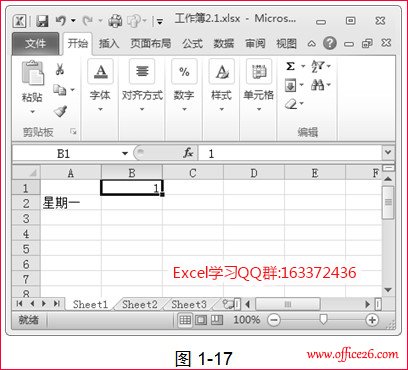
Task: Select column D header
Action: pyautogui.click(x=254, y=173)
